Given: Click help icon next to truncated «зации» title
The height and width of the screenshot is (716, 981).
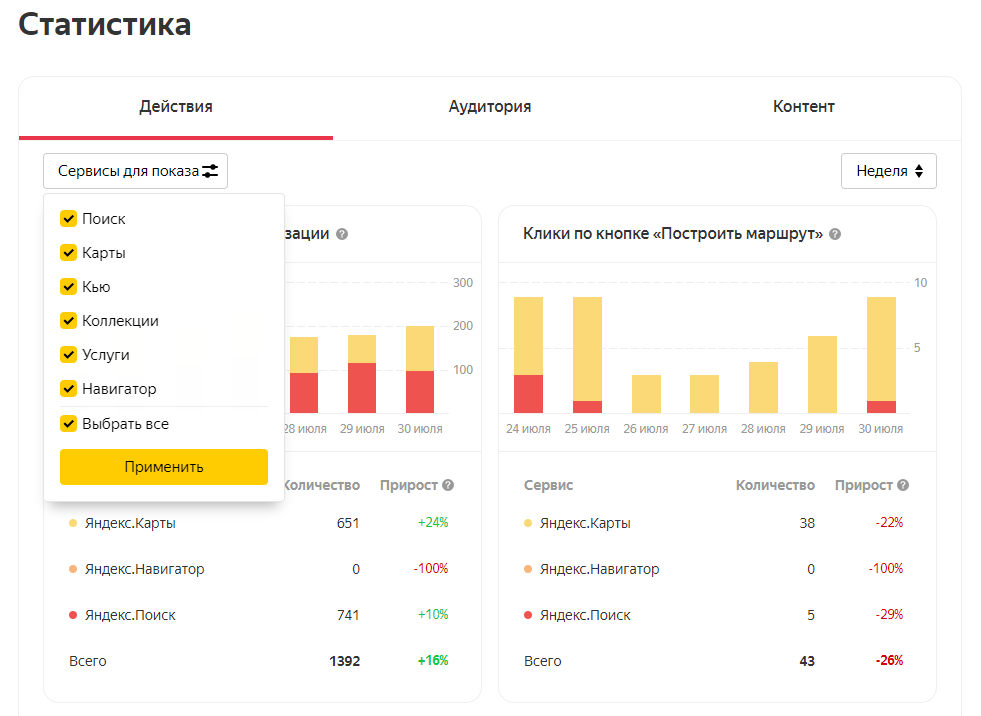Looking at the screenshot, I should 342,234.
